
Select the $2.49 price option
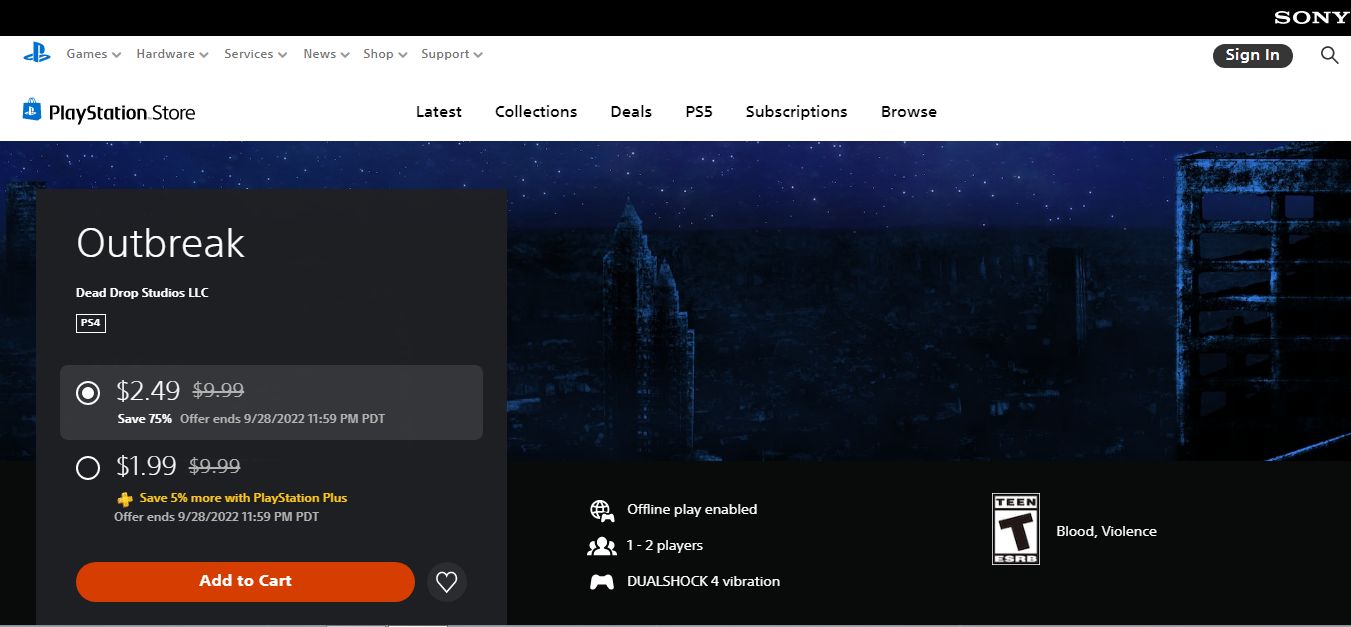[88, 393]
